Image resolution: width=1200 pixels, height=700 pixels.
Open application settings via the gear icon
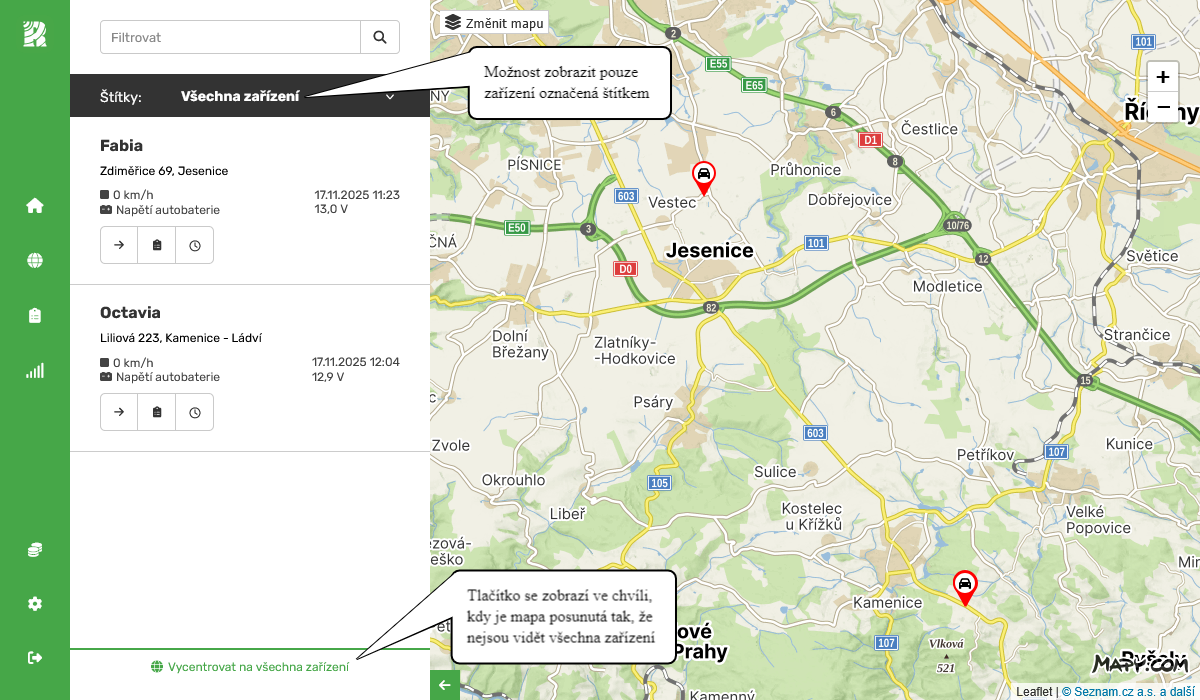[x=34, y=603]
